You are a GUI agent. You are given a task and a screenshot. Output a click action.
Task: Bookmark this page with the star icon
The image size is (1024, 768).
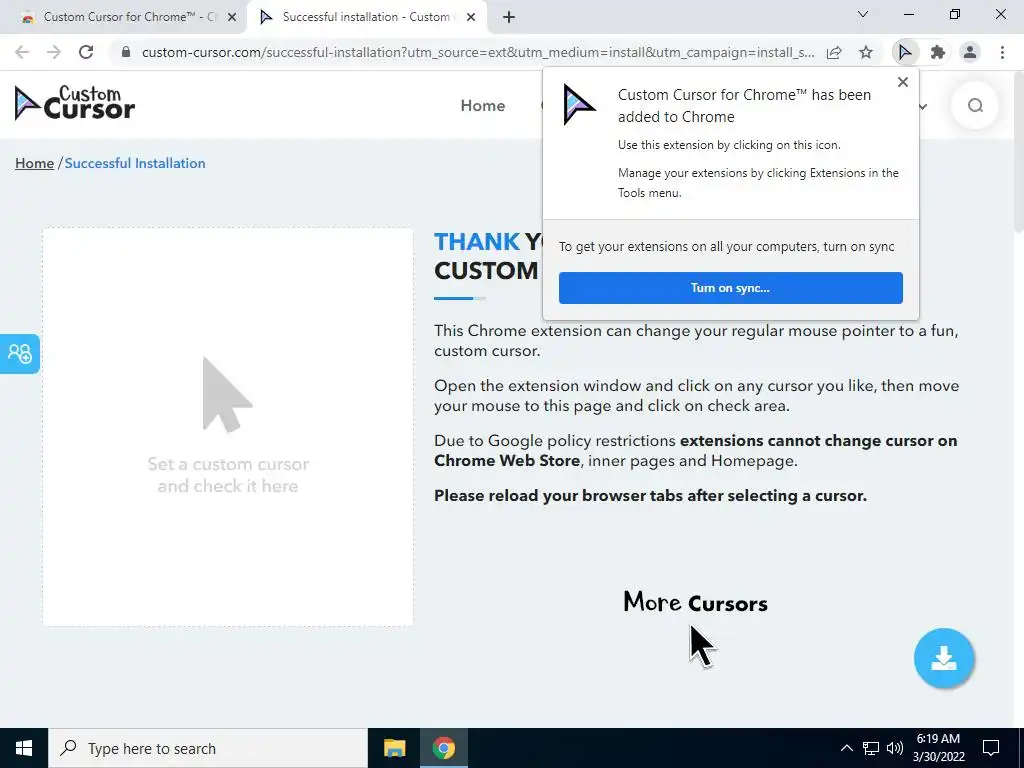point(866,52)
